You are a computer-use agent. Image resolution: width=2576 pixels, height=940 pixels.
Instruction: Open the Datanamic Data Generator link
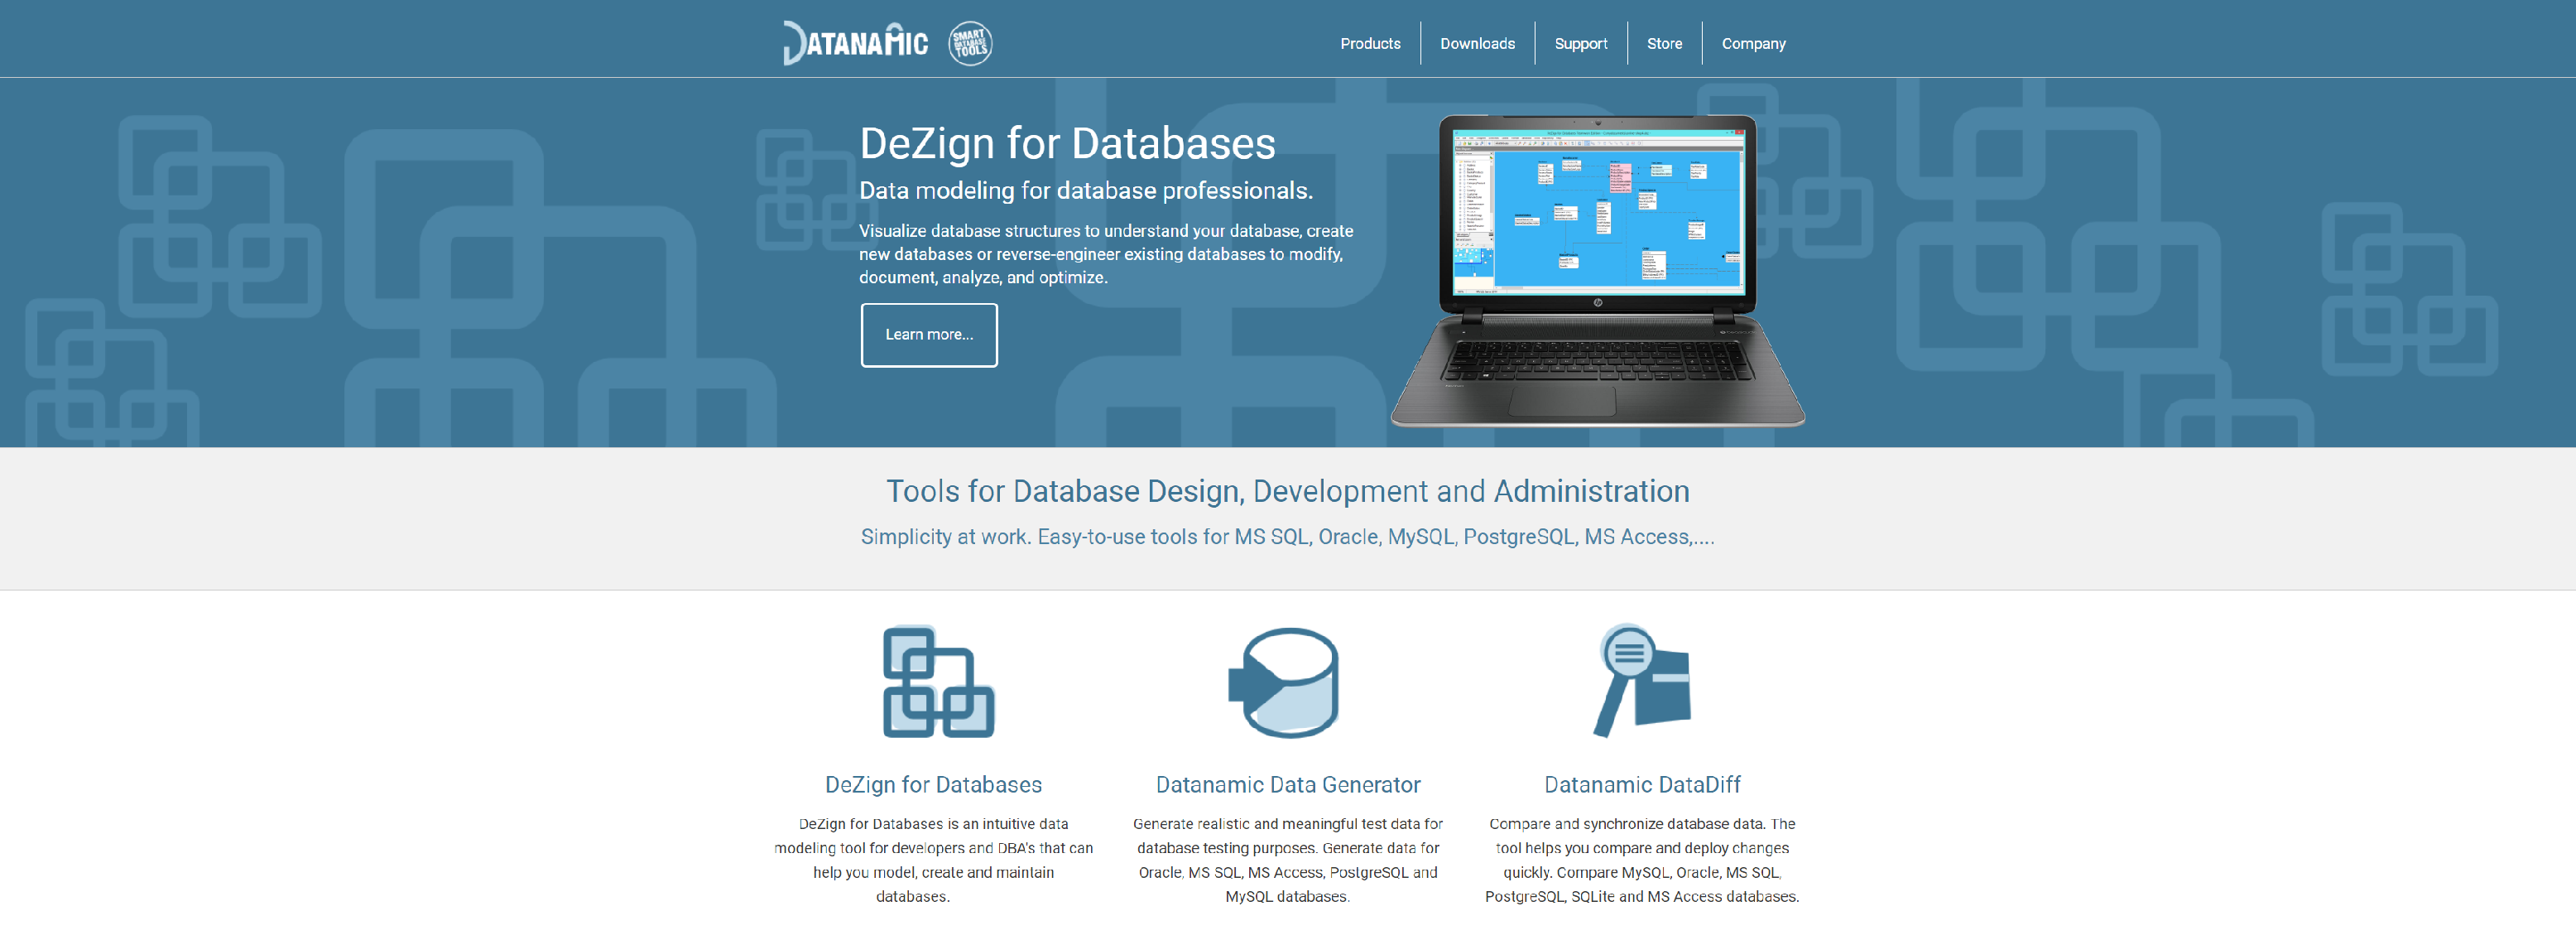pyautogui.click(x=1288, y=785)
